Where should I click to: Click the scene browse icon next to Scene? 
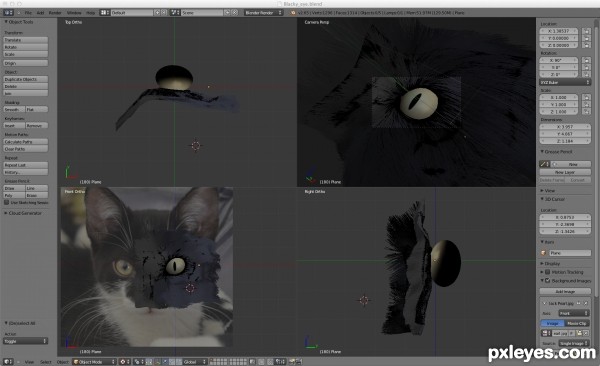click(175, 13)
